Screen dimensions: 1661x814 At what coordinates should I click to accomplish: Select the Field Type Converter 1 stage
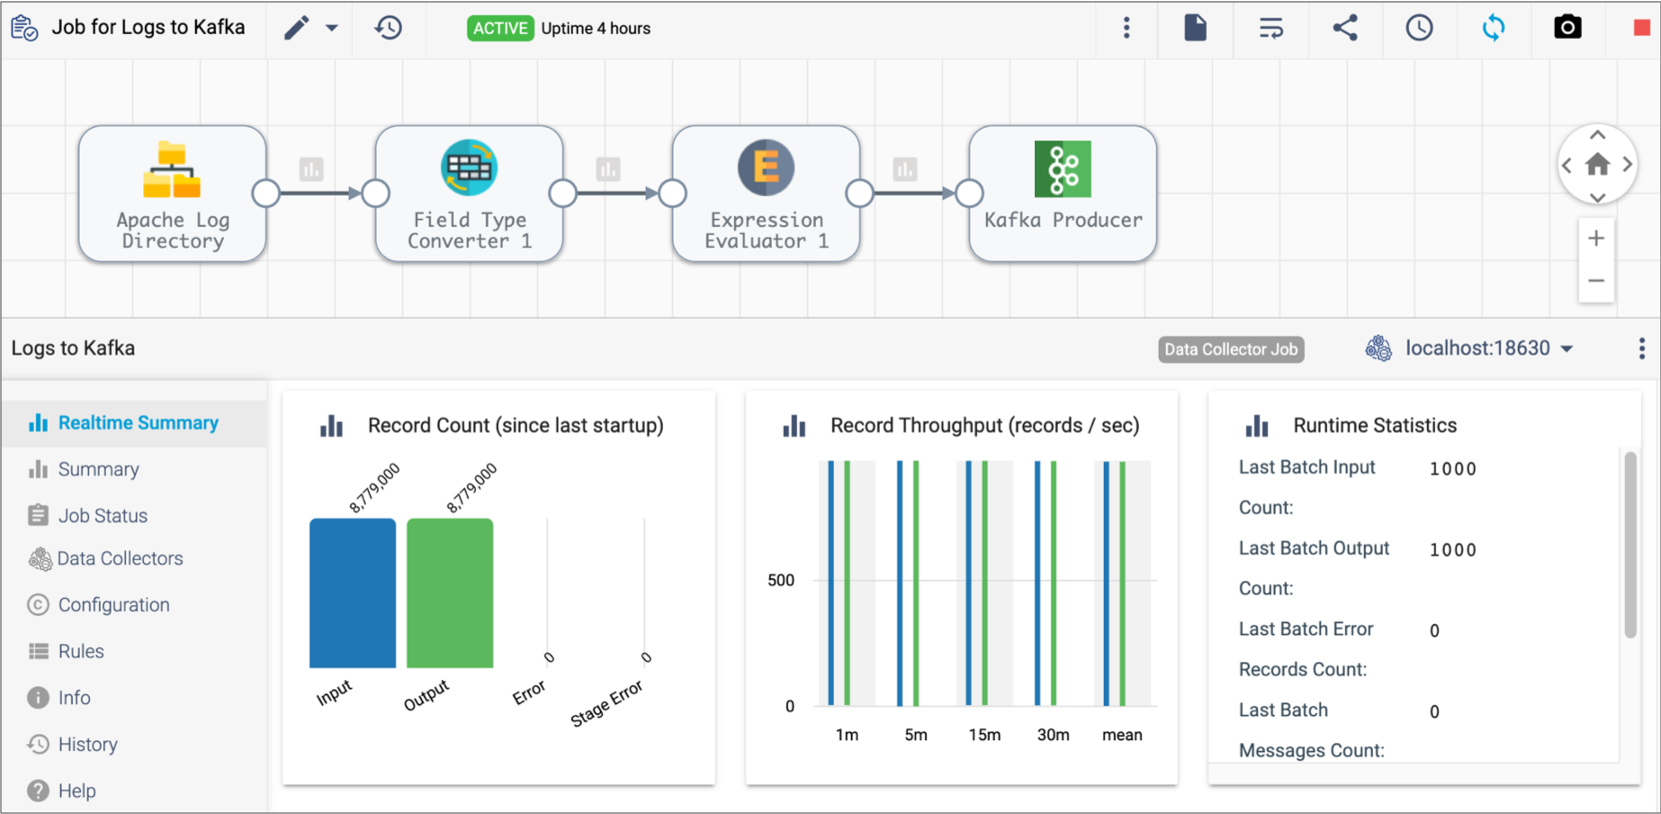(x=469, y=193)
